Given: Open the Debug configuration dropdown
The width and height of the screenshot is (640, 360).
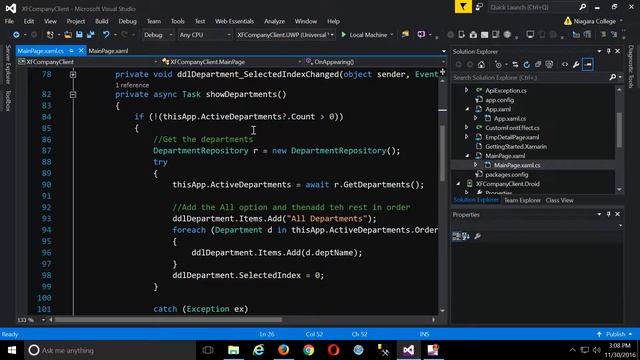Looking at the screenshot, I should coord(158,35).
